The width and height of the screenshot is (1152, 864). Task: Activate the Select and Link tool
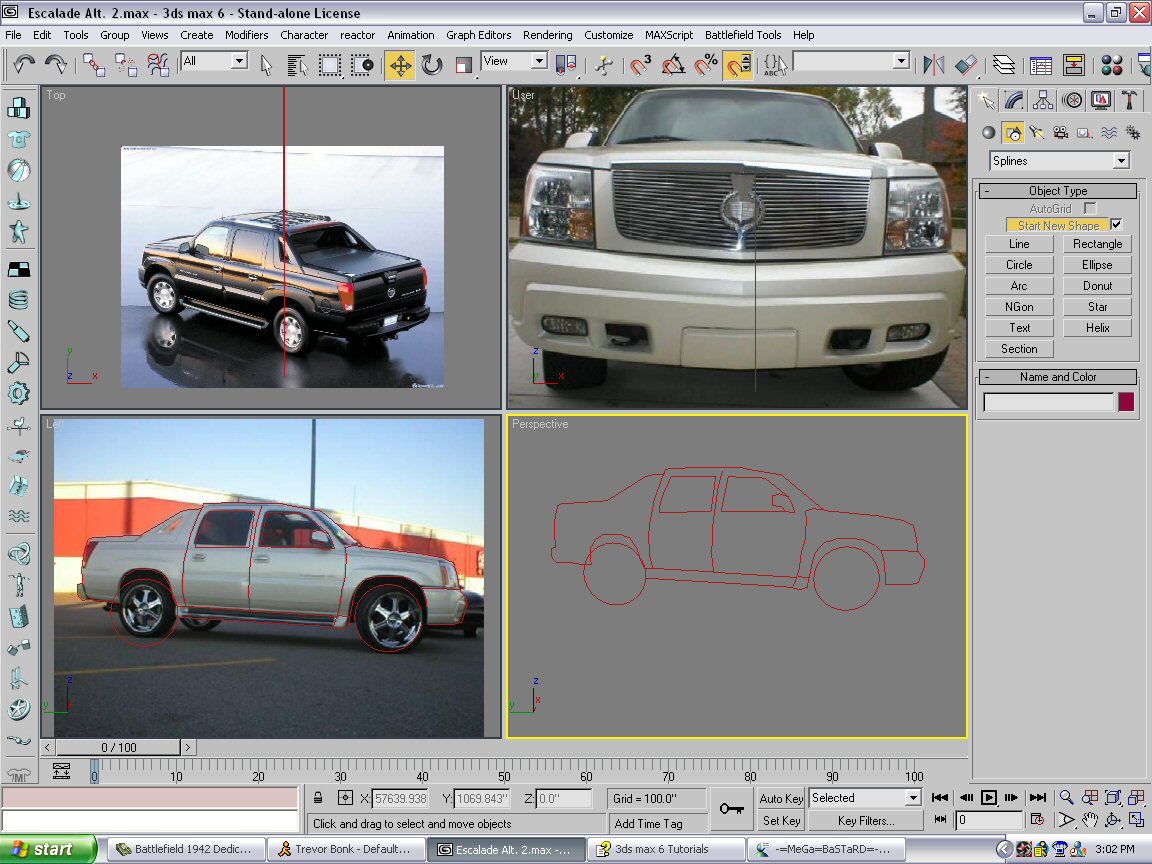click(93, 65)
